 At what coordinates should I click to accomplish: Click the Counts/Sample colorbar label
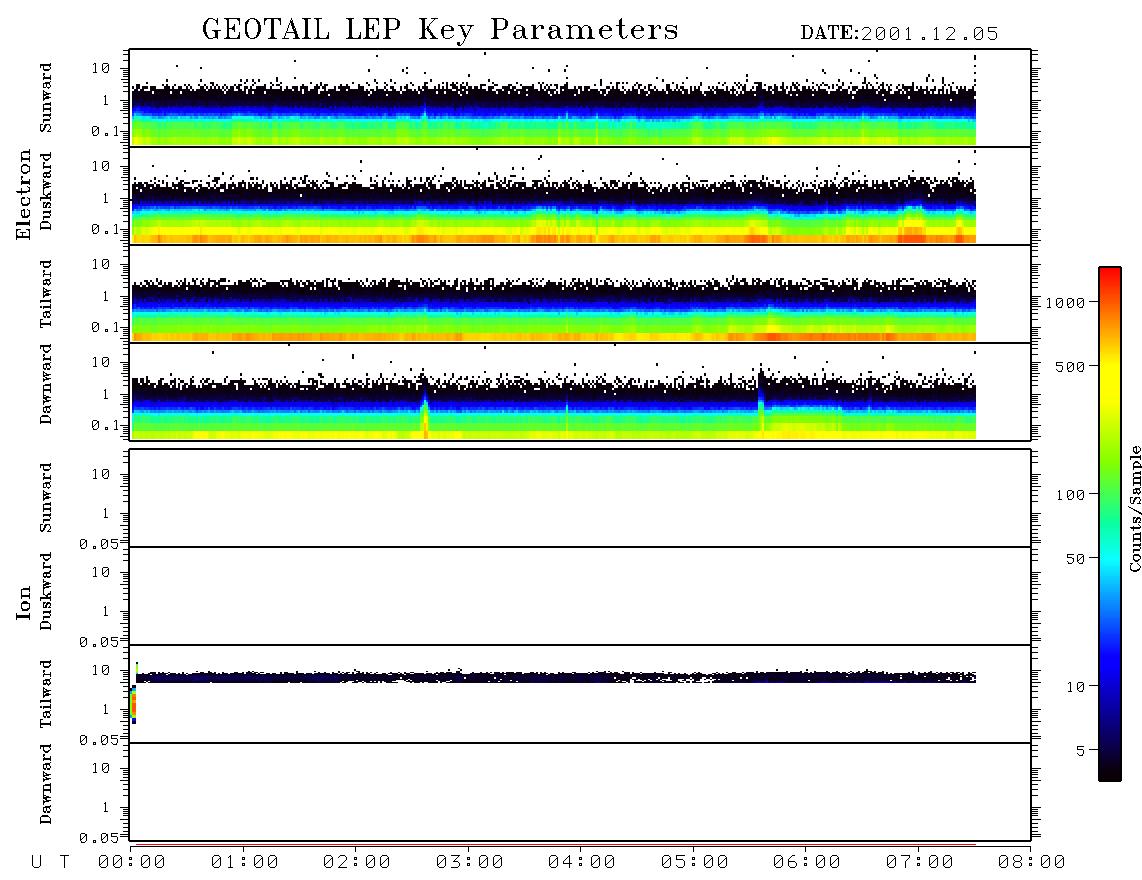click(x=1134, y=508)
